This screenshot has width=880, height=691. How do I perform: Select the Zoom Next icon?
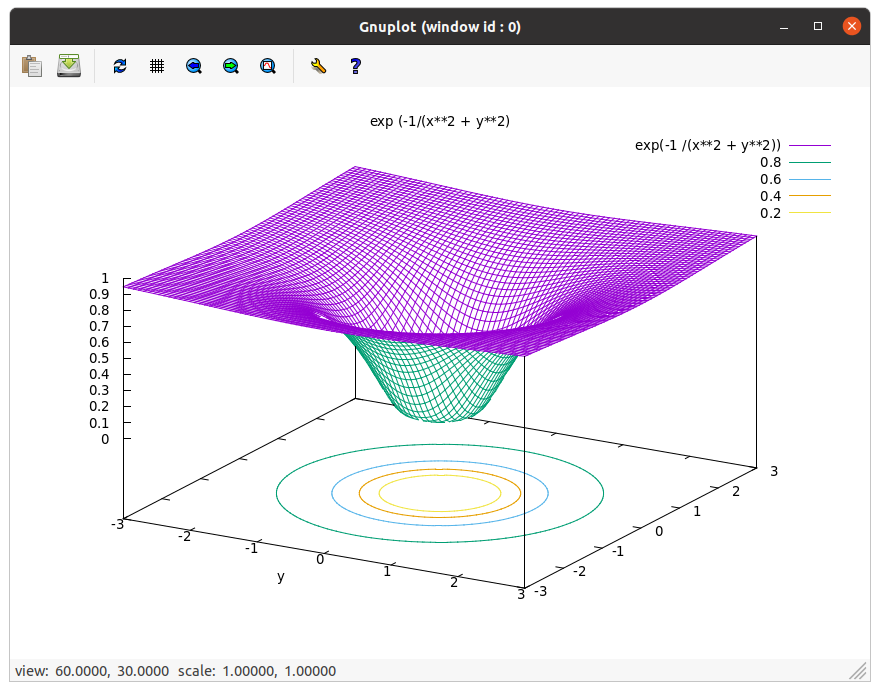[230, 65]
